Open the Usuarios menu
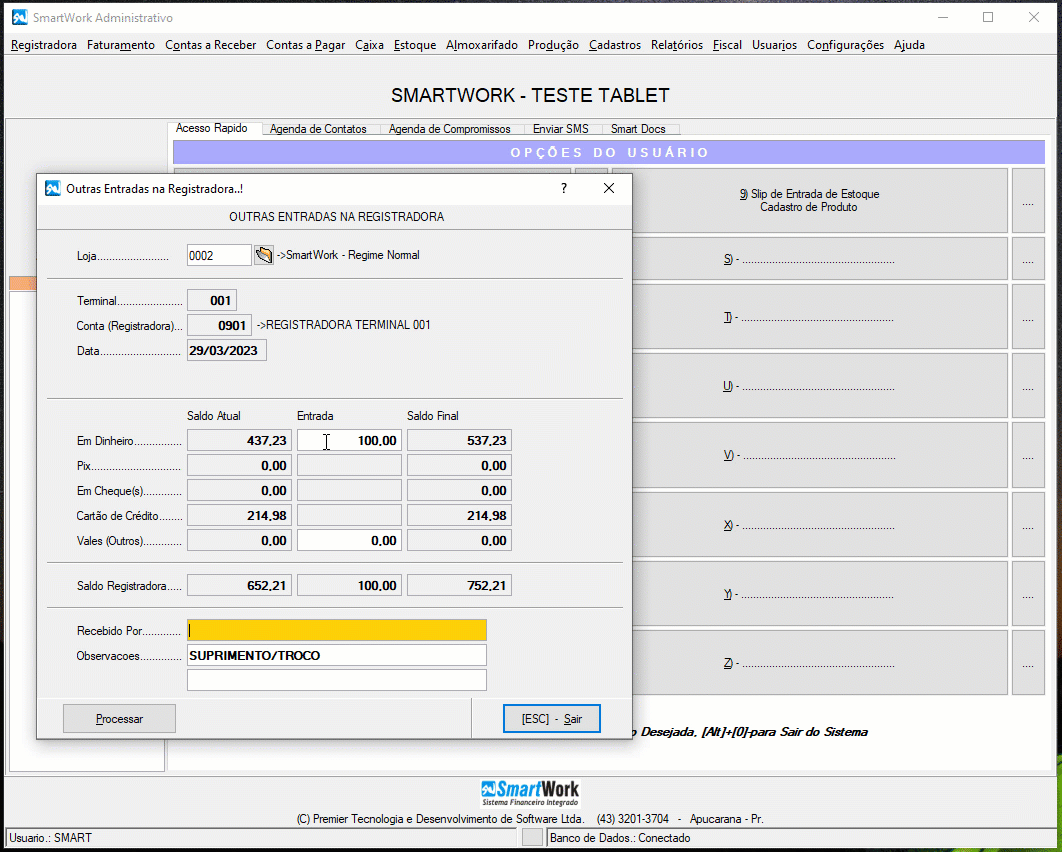 (774, 45)
